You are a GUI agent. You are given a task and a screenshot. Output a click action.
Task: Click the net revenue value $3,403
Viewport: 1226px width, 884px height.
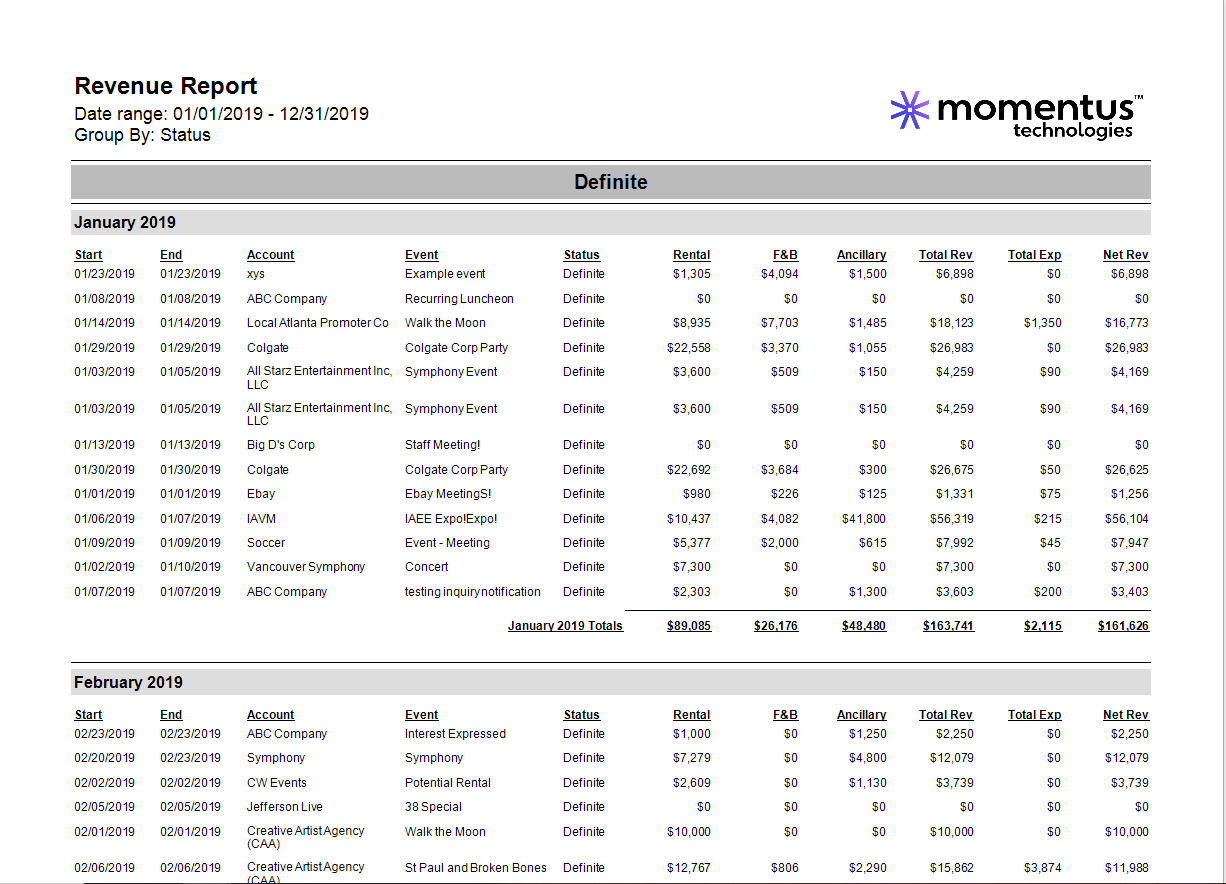1129,592
